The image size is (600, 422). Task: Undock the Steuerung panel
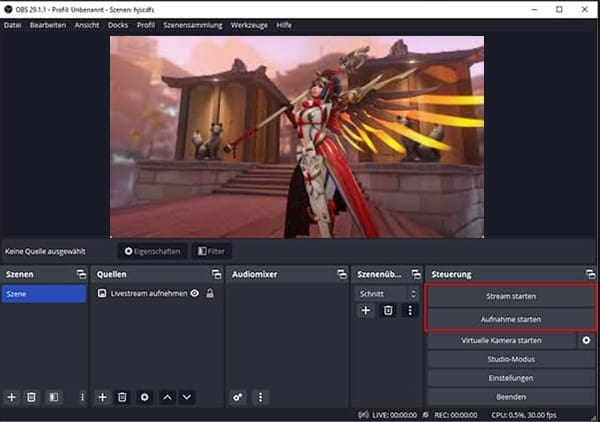click(x=590, y=274)
